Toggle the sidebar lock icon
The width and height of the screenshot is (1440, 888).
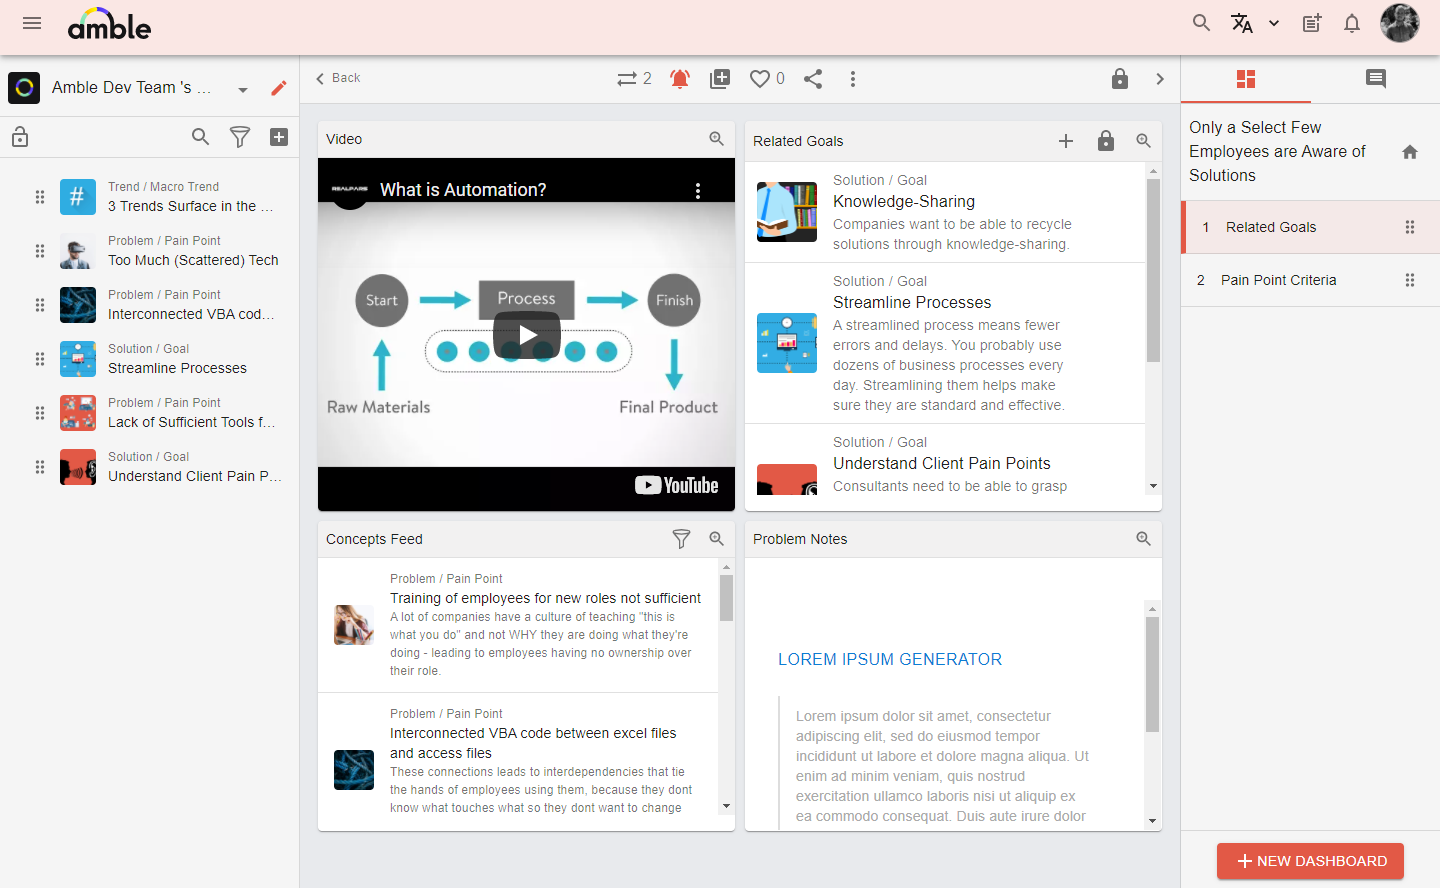(x=20, y=137)
